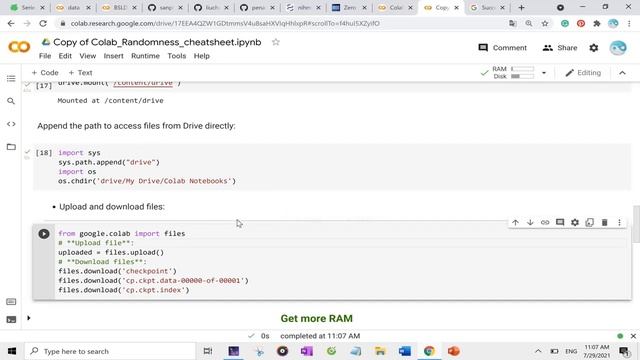Go back to the previous page
The image size is (640, 360).
coord(11,24)
